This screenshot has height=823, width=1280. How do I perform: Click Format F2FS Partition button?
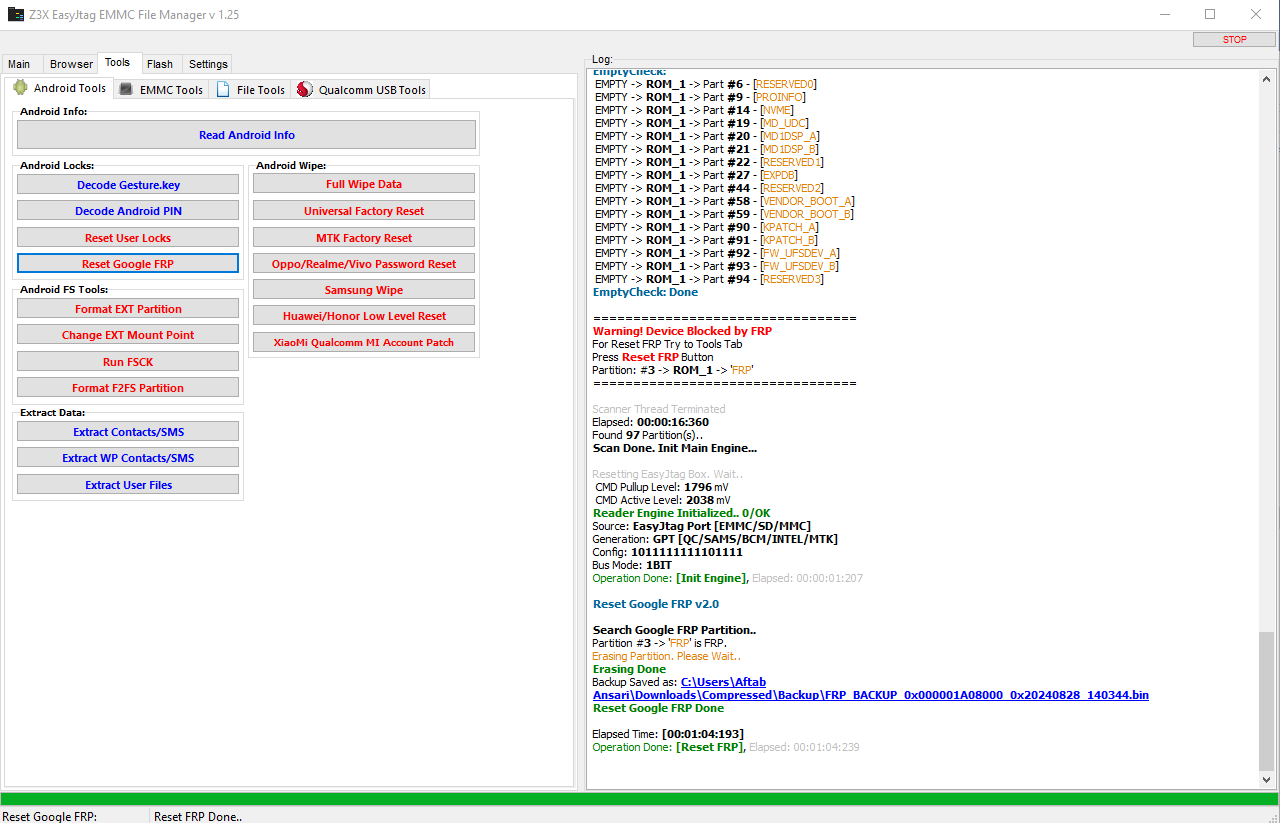tap(128, 388)
